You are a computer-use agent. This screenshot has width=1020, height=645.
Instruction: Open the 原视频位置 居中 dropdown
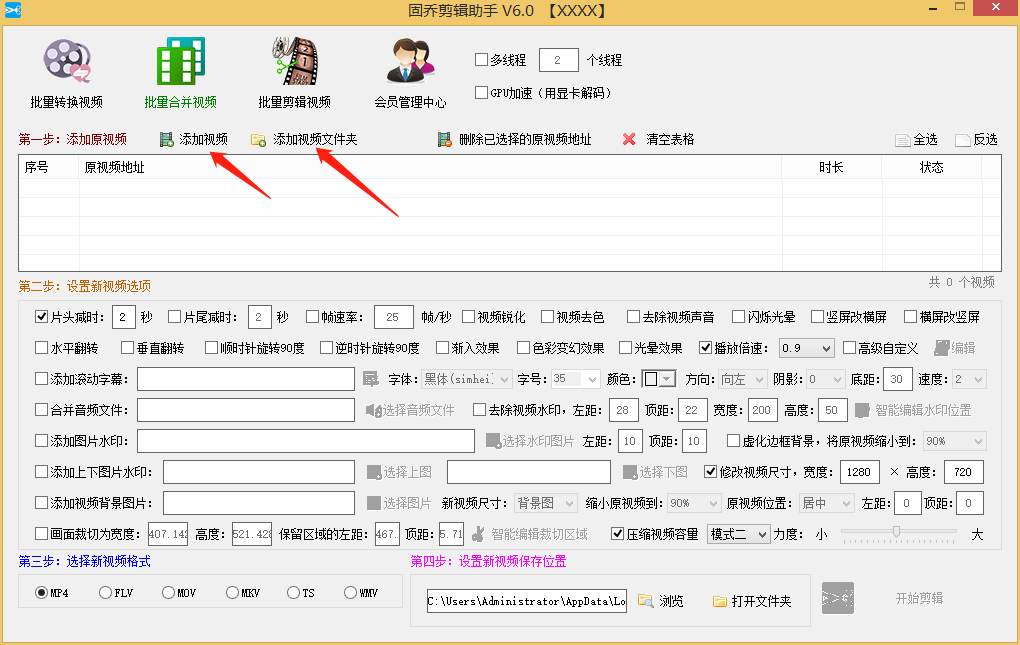click(x=827, y=503)
